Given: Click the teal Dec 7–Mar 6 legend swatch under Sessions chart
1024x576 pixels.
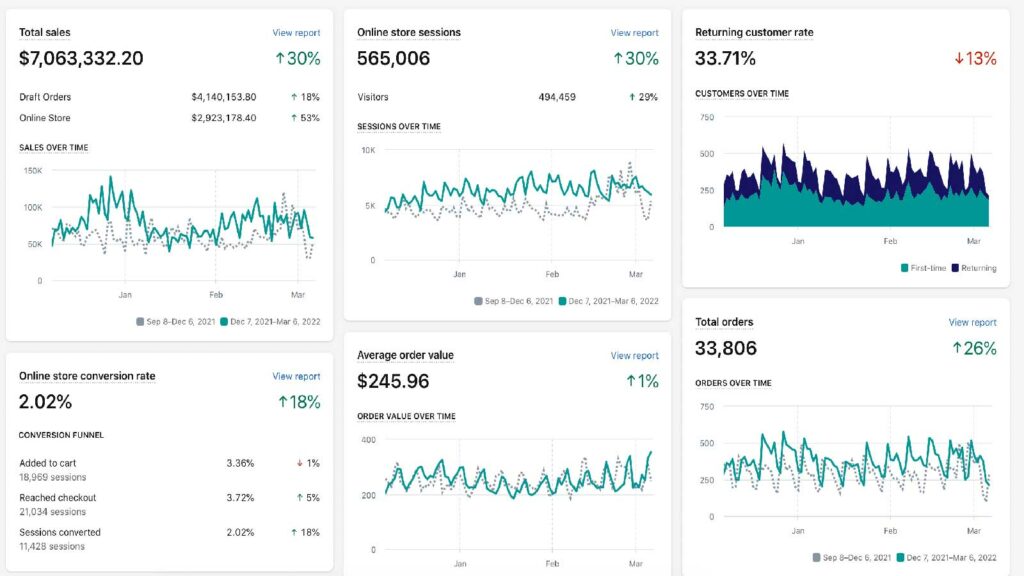Looking at the screenshot, I should (562, 301).
